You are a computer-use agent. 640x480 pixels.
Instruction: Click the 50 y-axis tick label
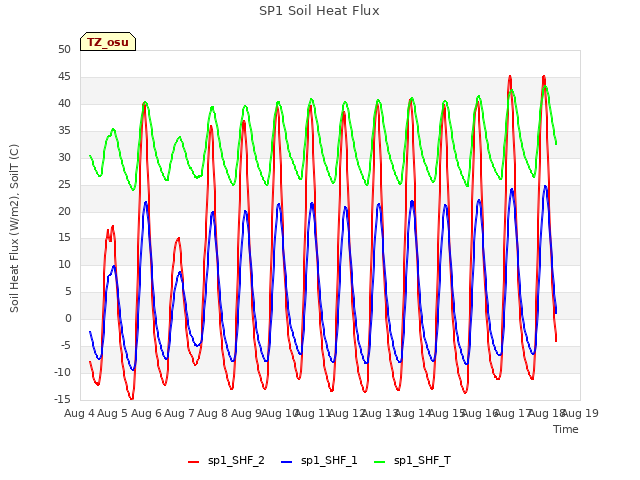(64, 50)
